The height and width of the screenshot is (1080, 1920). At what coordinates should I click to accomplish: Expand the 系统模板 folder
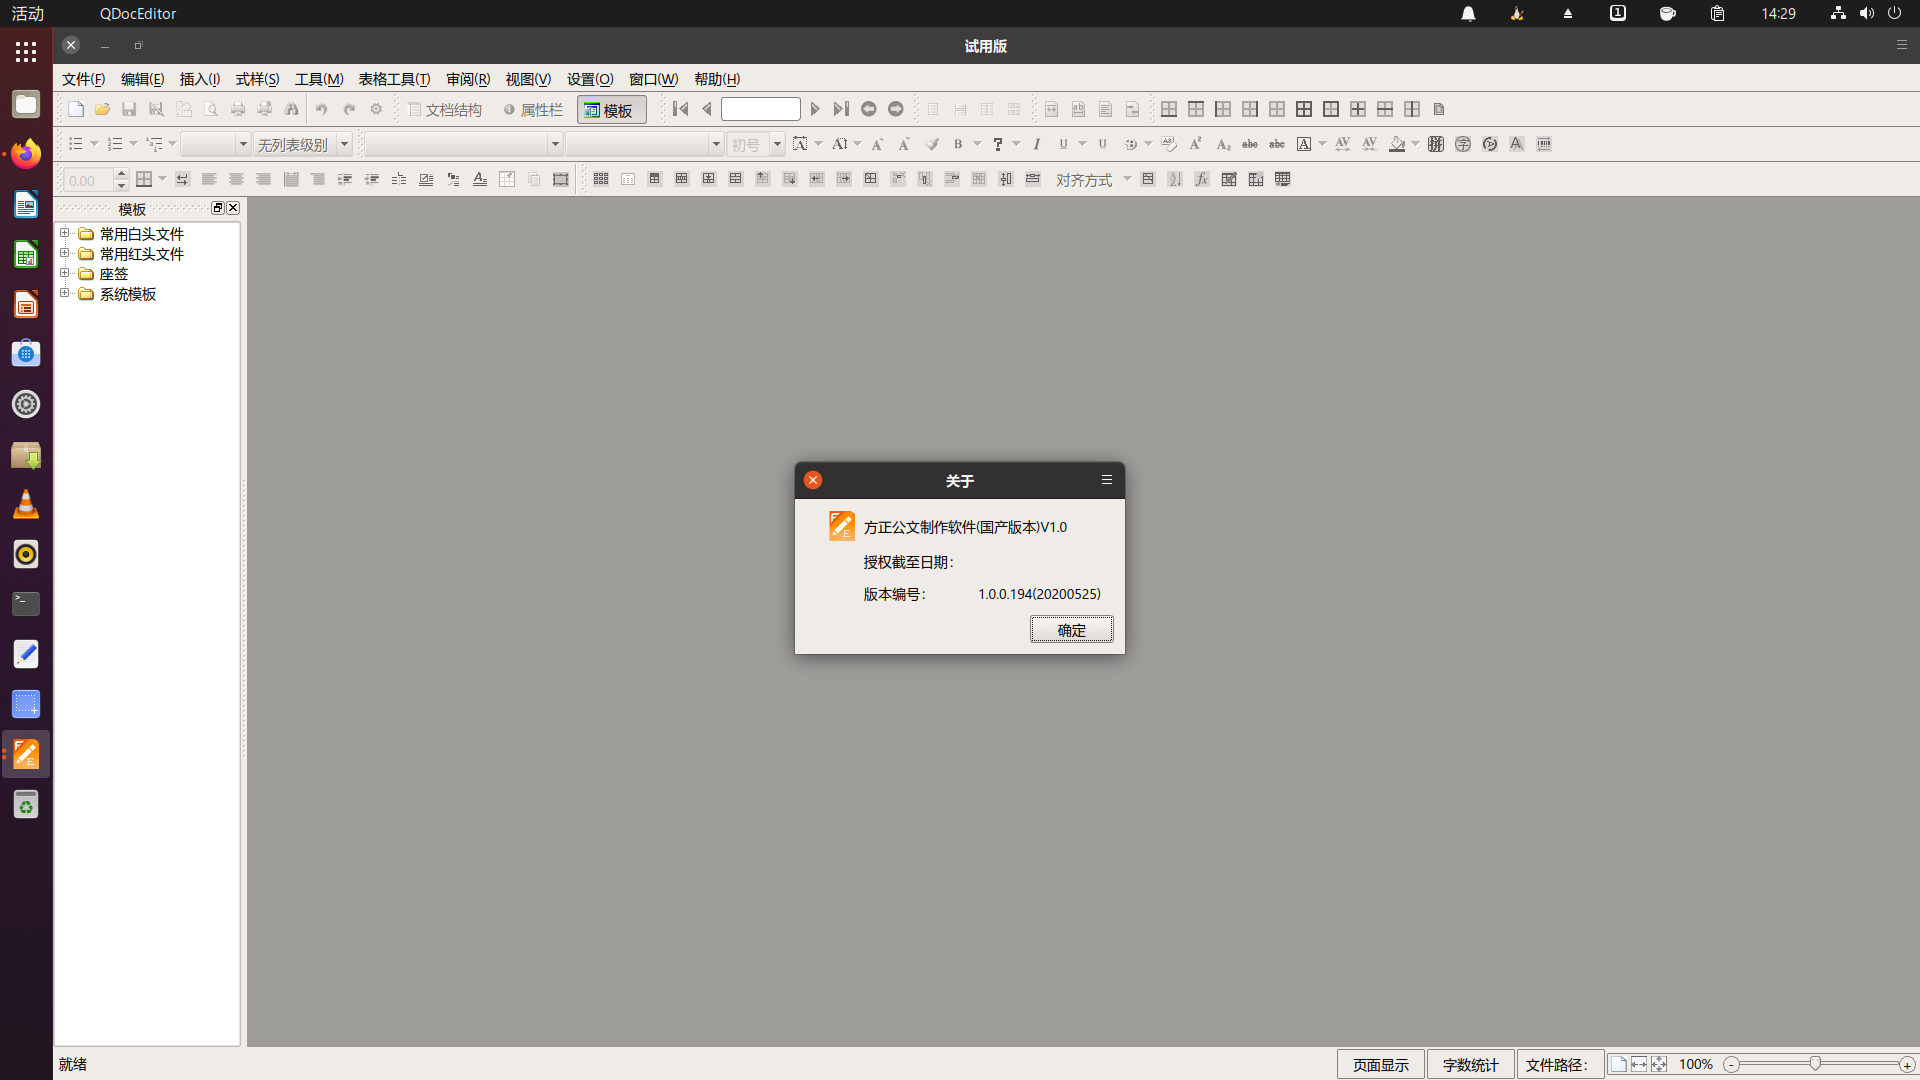coord(65,293)
